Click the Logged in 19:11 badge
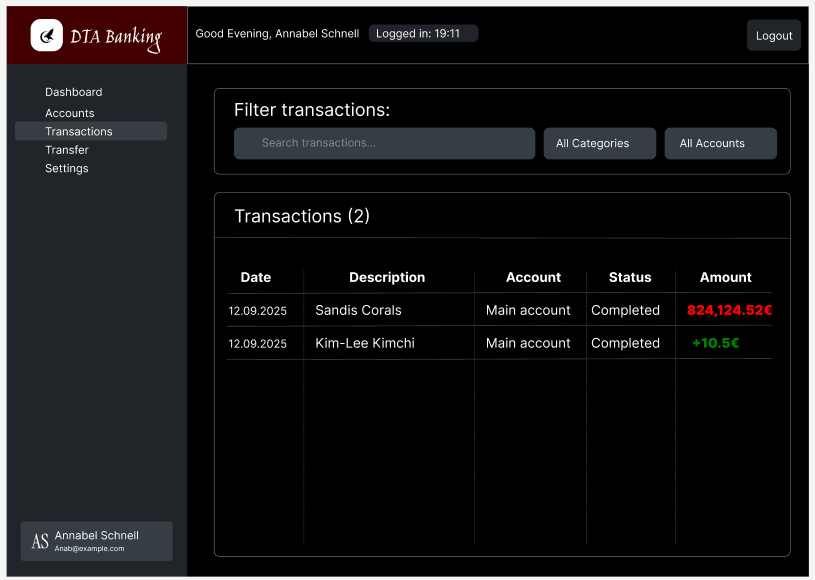The height and width of the screenshot is (580, 815). 423,33
